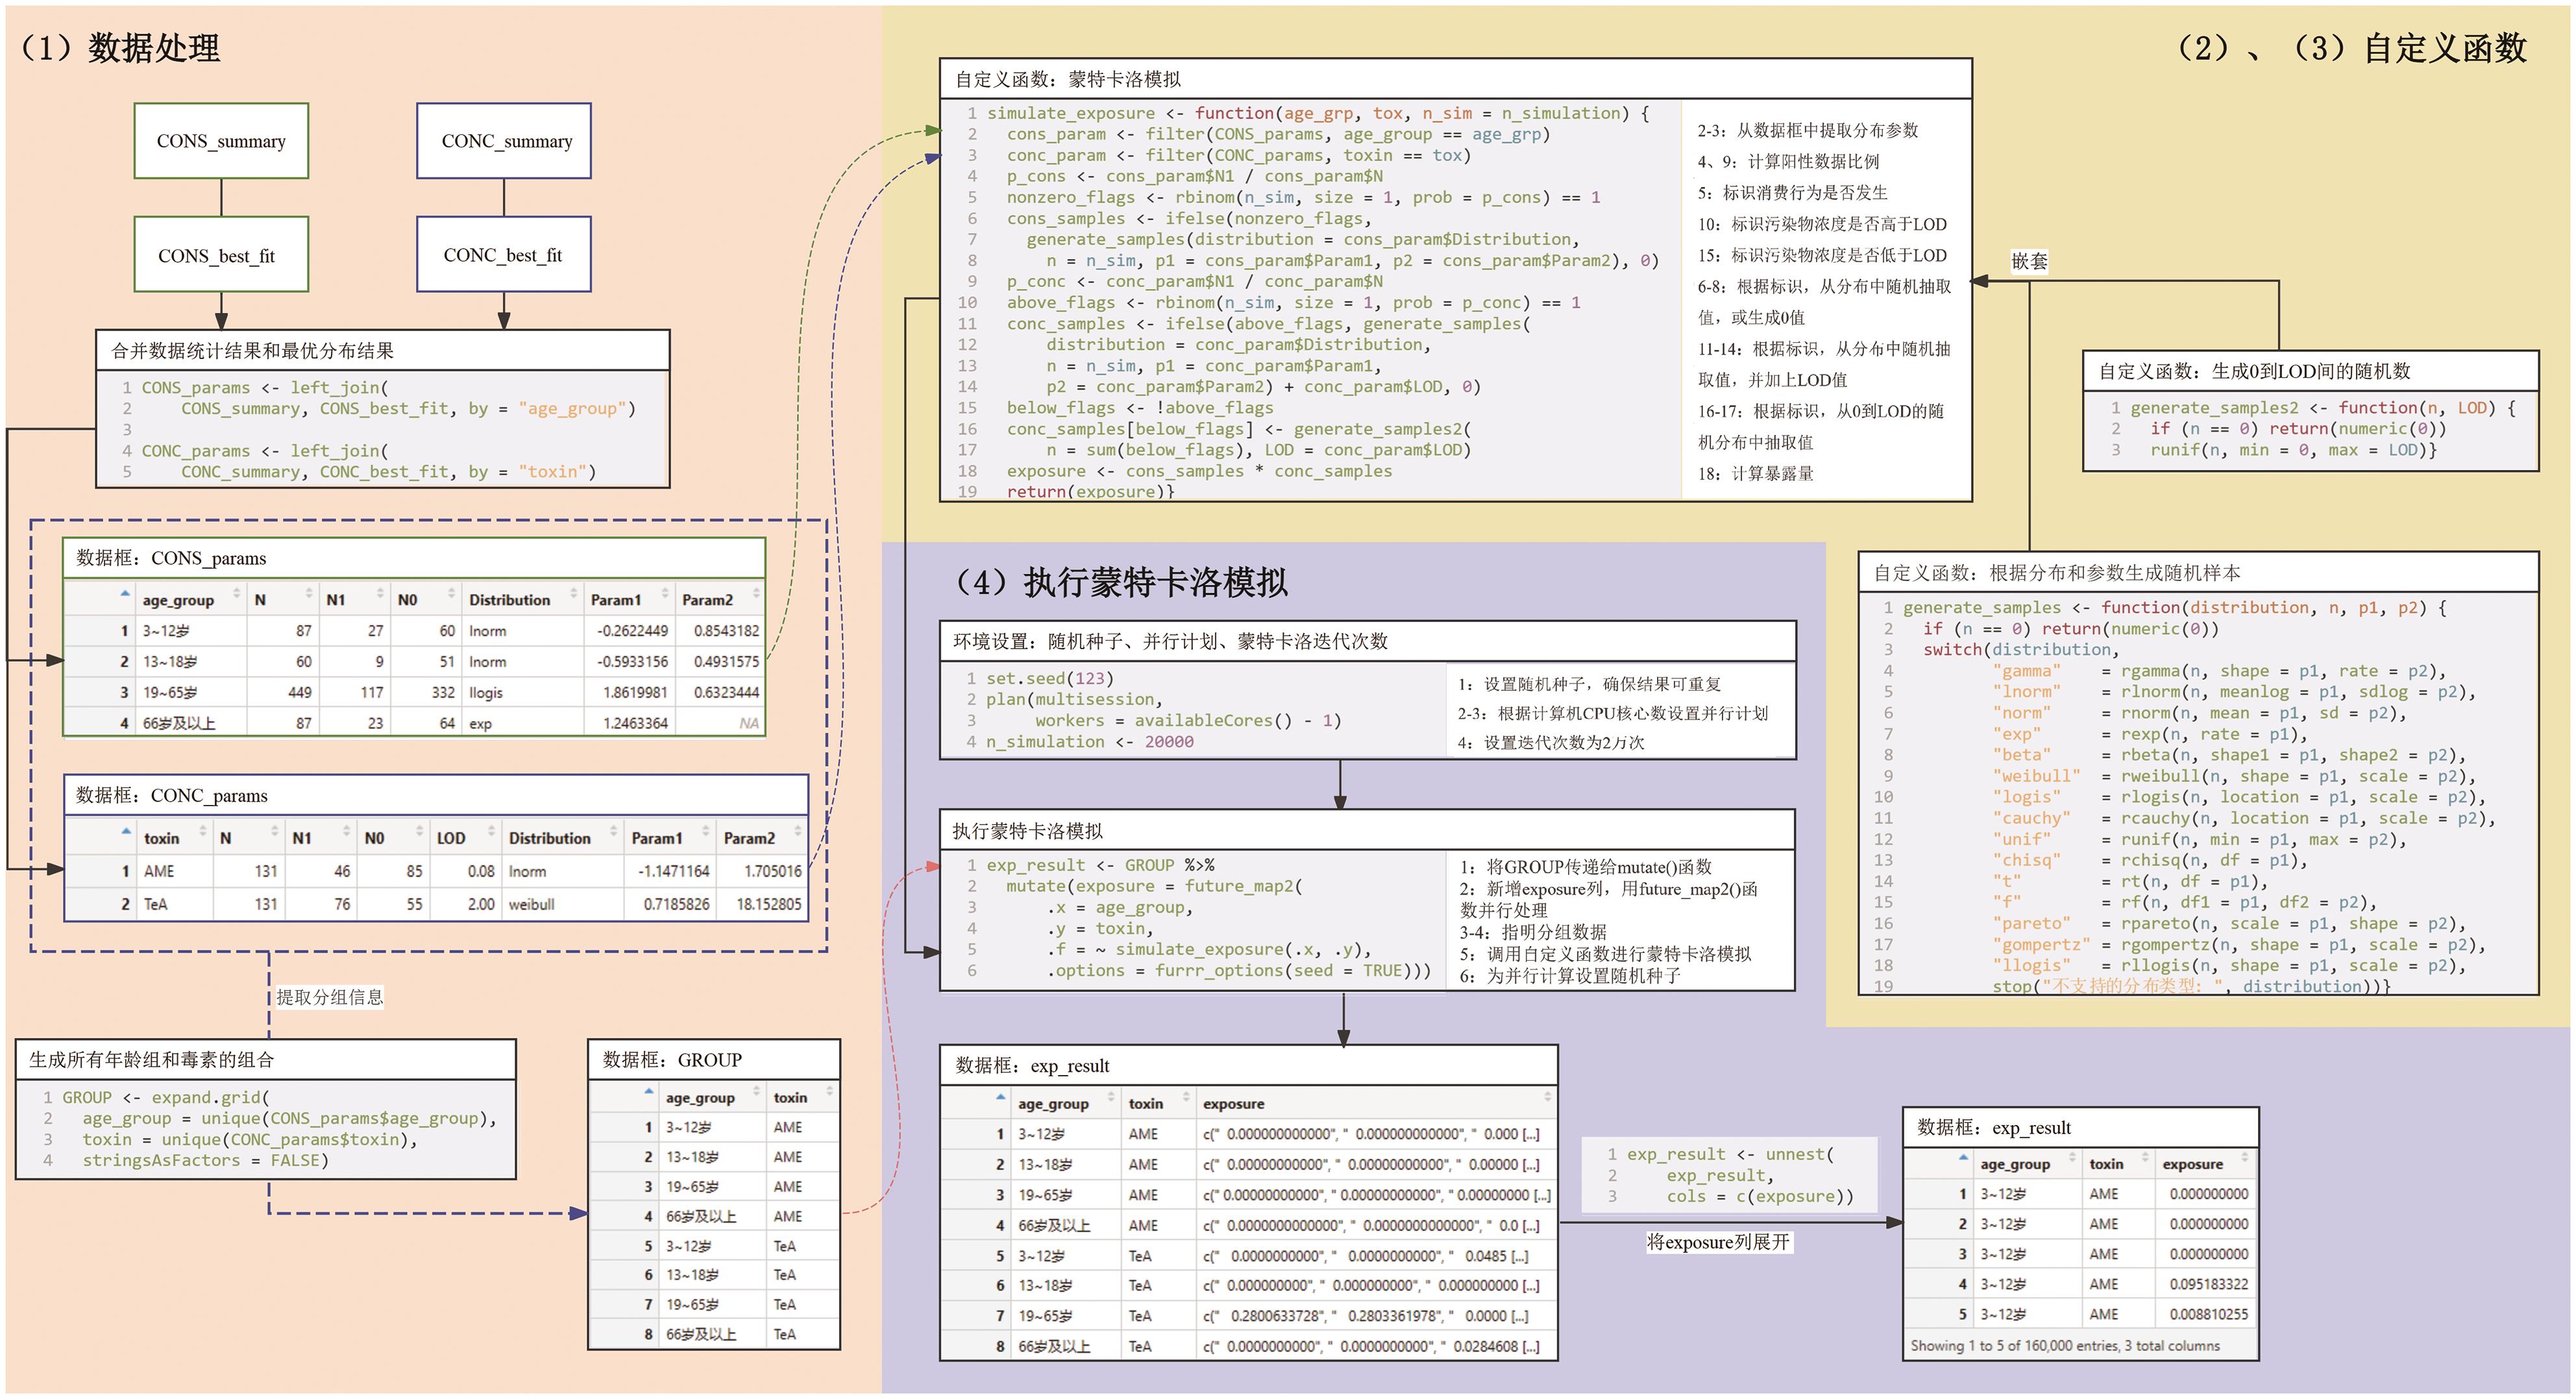Screen dimensions: 2576x1399
Task: Click 'stringsAsFactors = FALSE)' code line
Action: pos(205,1160)
